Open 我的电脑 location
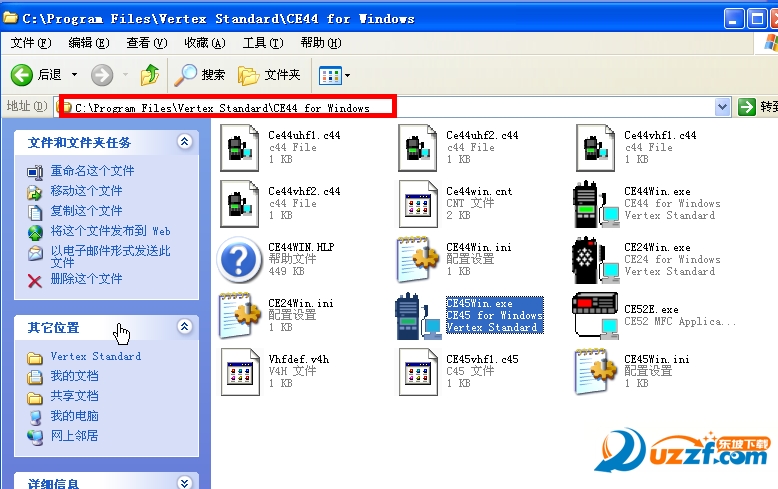Viewport: 778px width, 489px height. tap(74, 416)
